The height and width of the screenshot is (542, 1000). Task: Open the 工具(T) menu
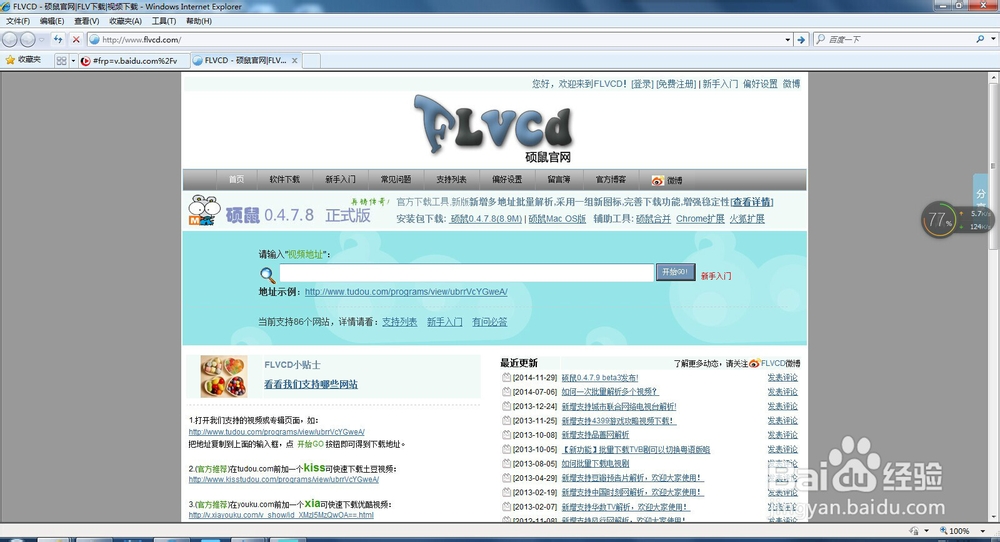coord(164,21)
